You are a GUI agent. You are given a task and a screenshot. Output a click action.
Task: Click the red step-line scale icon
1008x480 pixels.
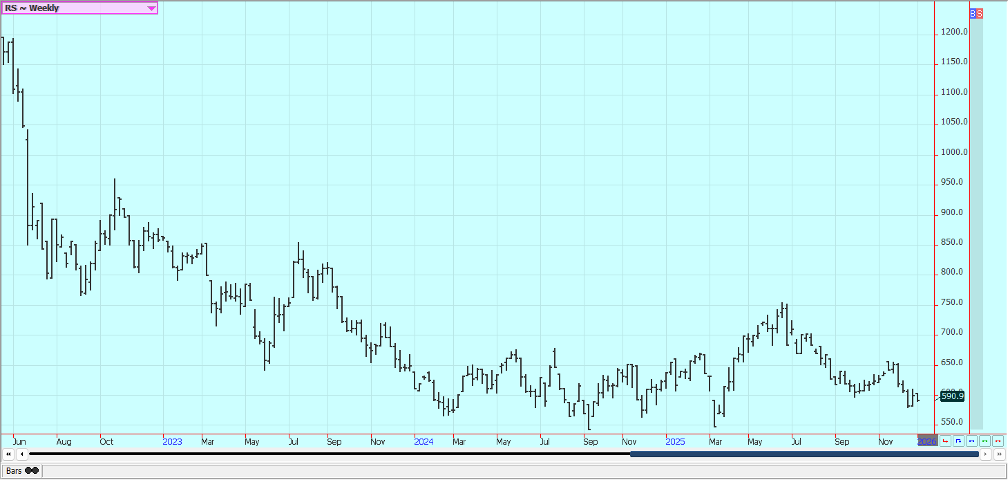coord(945,440)
